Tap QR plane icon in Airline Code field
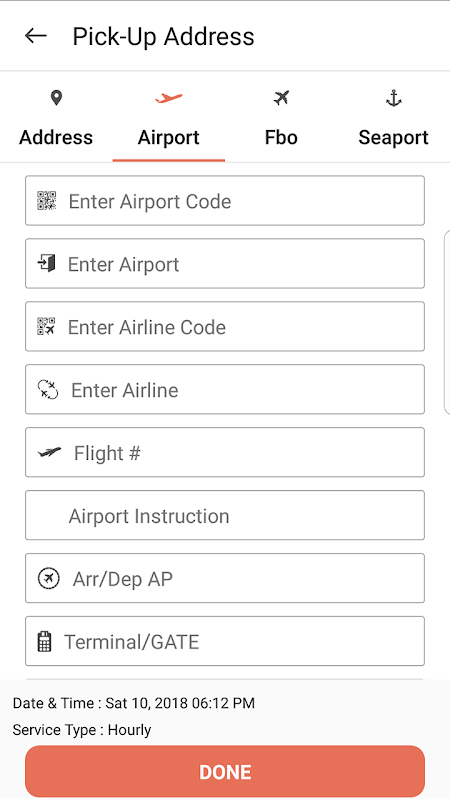The width and height of the screenshot is (450, 800). click(46, 327)
